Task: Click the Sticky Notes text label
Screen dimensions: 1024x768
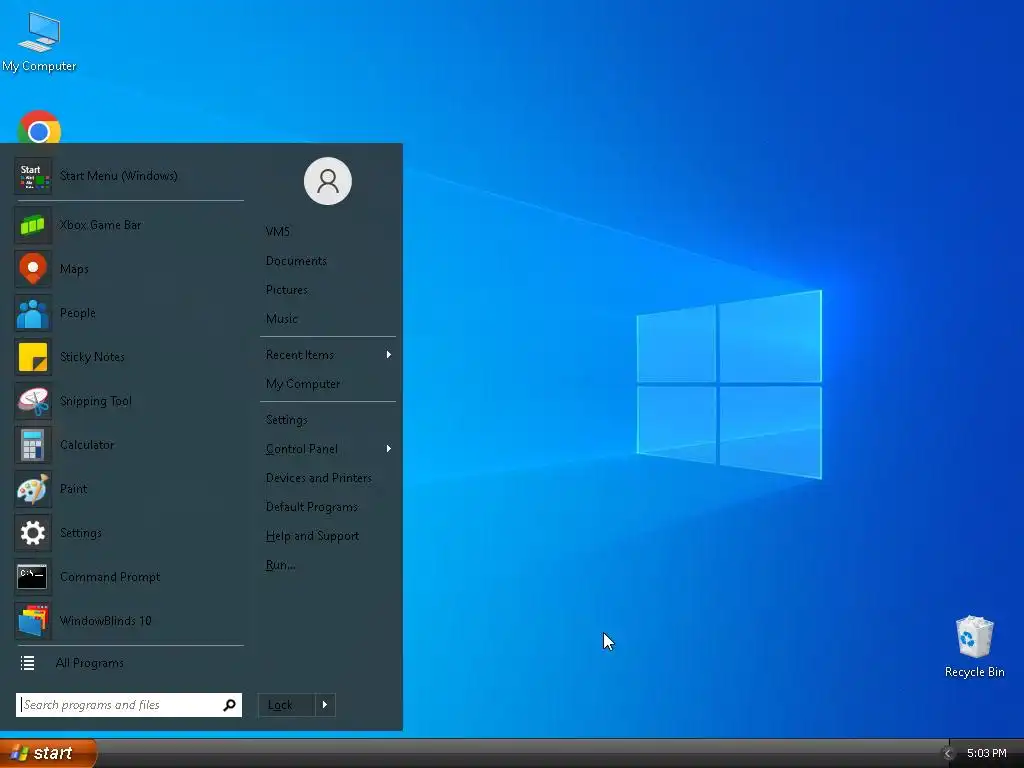Action: point(92,357)
